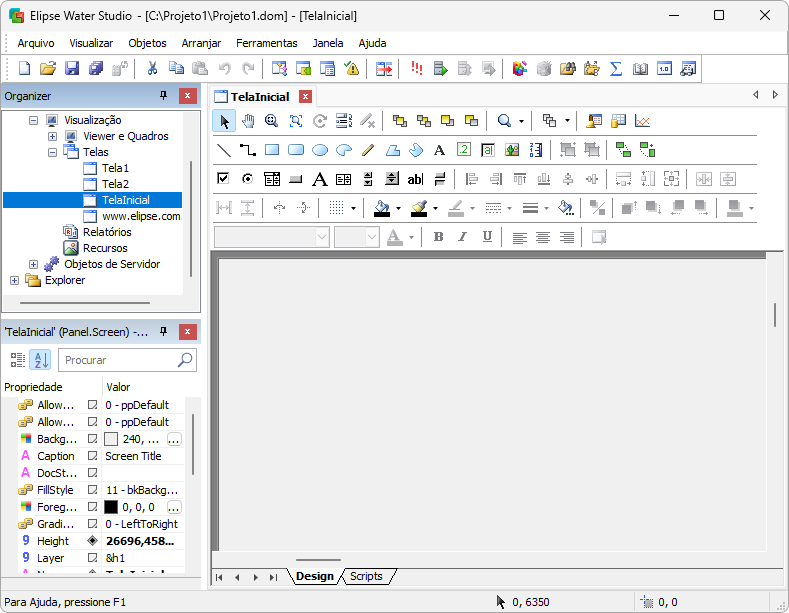Expand the Objetos de Servidor node
Viewport: 789px width, 613px height.
click(33, 264)
